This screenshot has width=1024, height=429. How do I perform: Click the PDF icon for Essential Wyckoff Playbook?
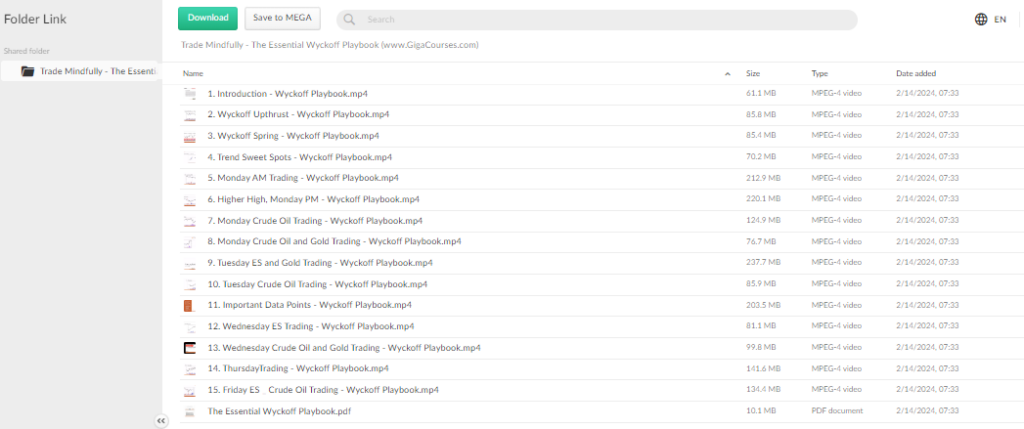190,411
